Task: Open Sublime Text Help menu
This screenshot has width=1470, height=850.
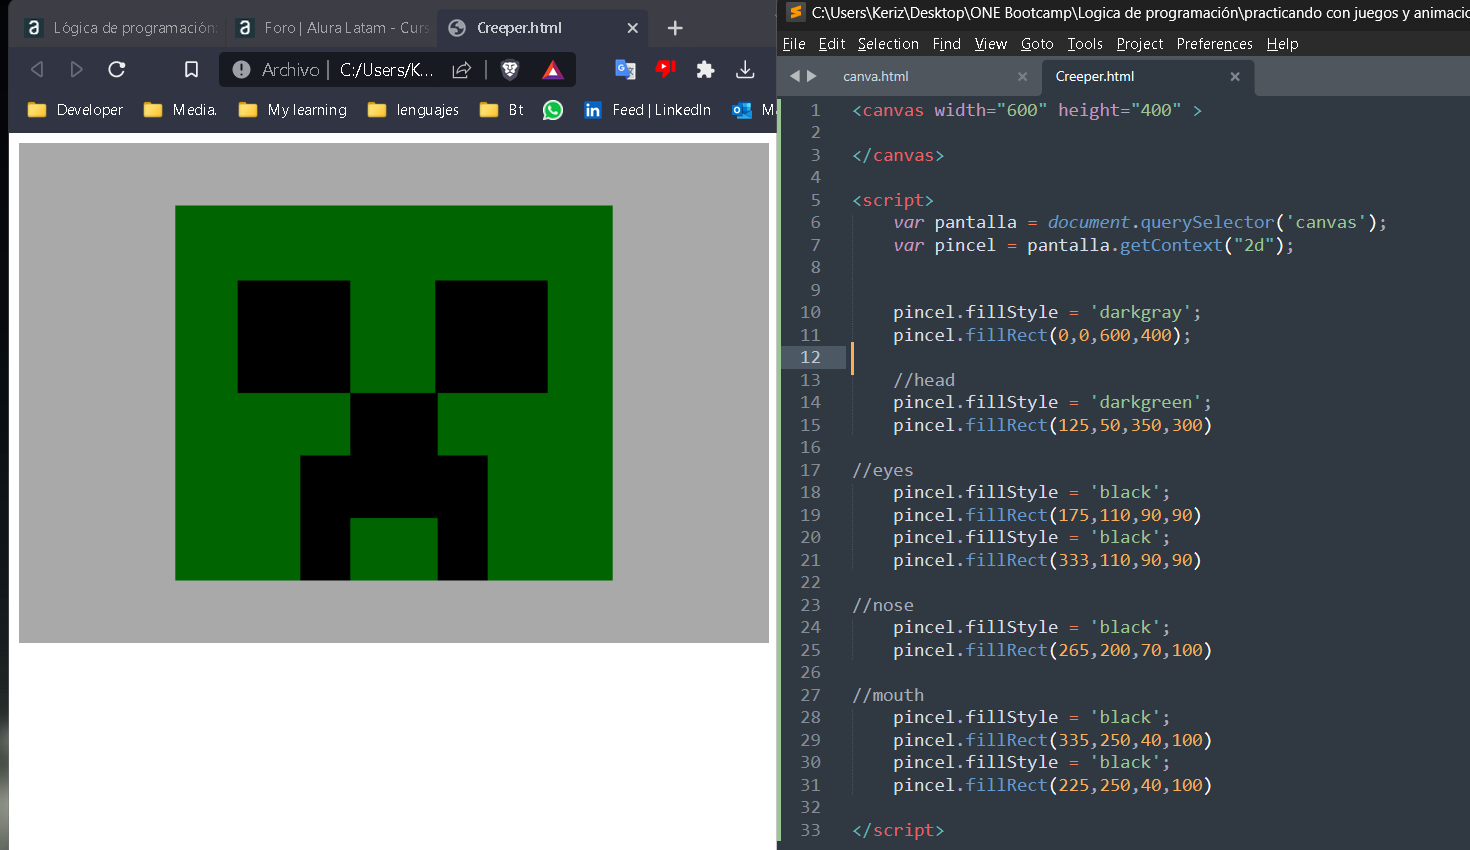Action: 1282,44
